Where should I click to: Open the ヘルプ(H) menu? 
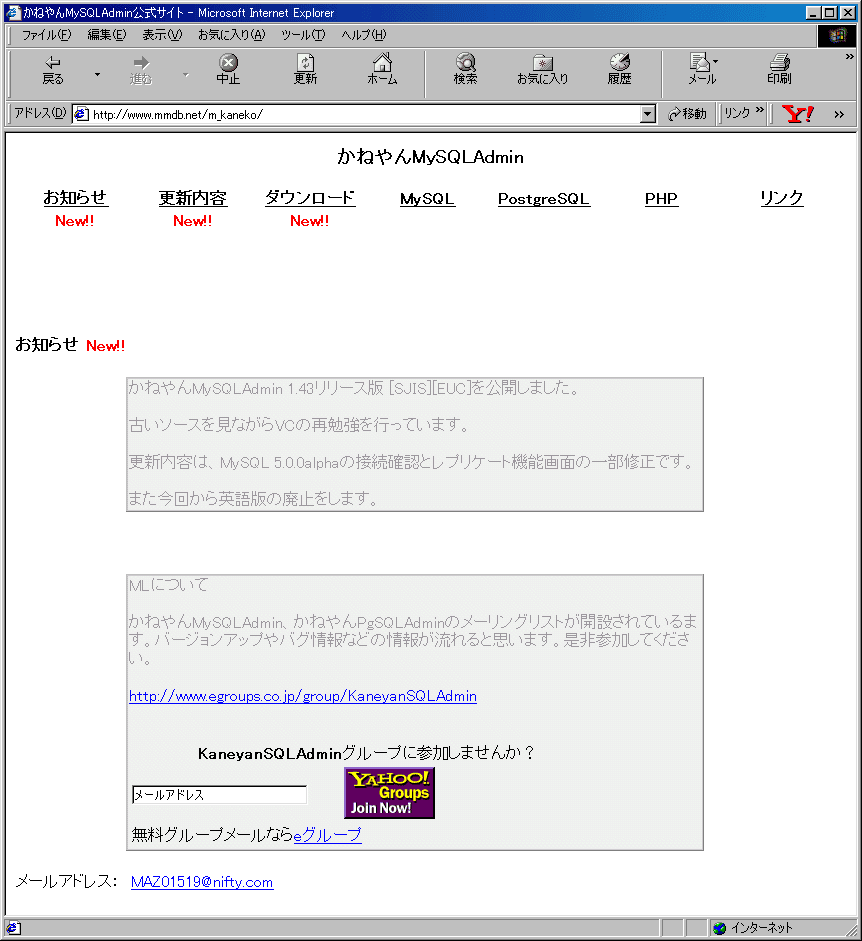click(364, 35)
